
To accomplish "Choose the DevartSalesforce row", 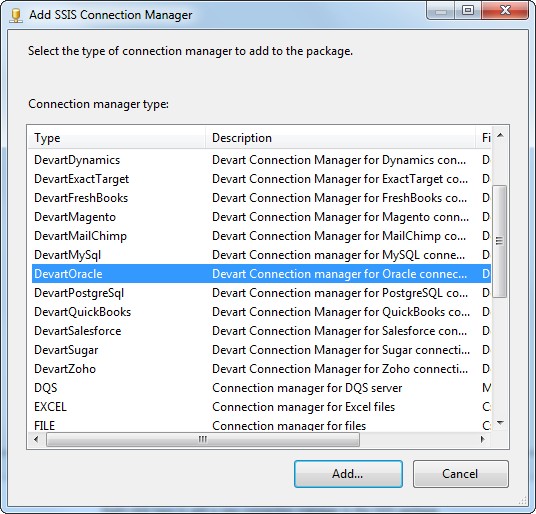I will tap(262, 331).
